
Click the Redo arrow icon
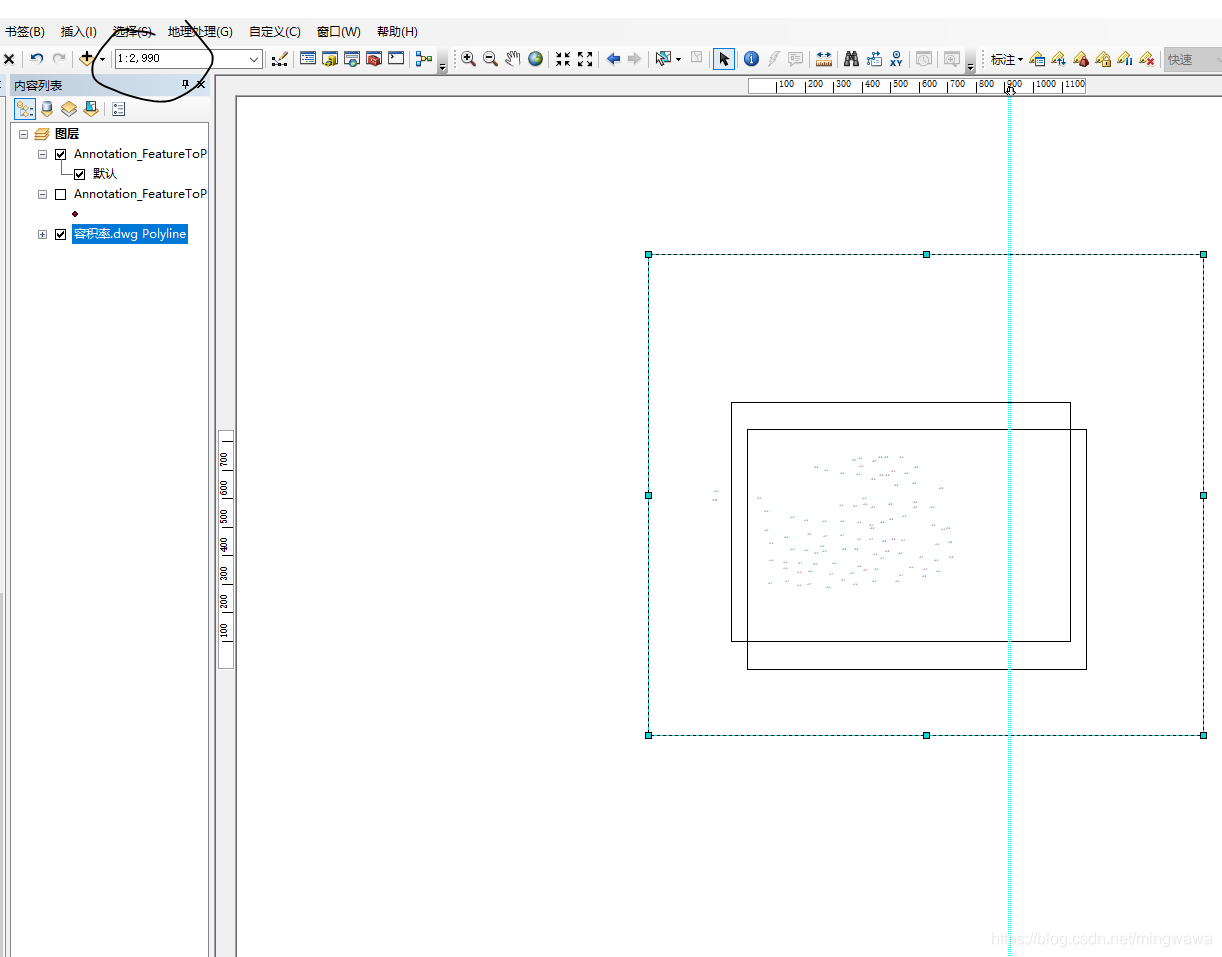point(59,59)
